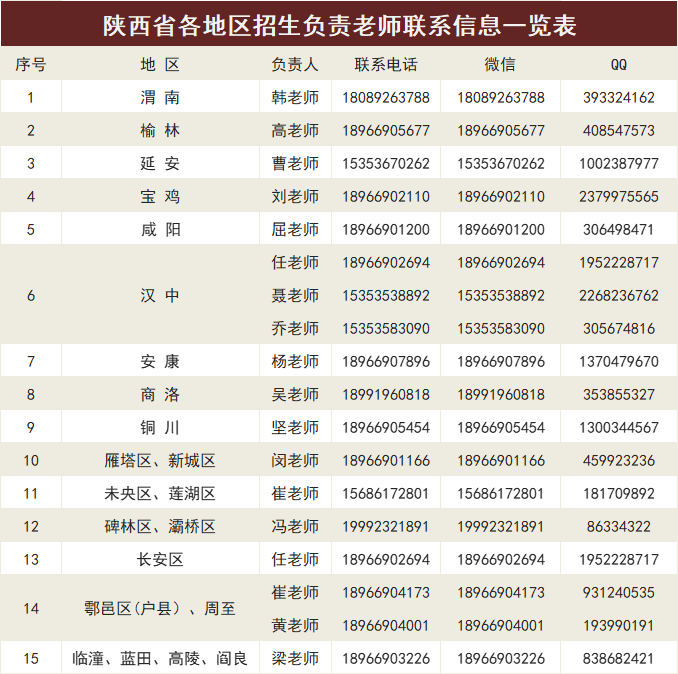
Task: Click QQ number 306498471 for 咸阳
Action: click(x=619, y=230)
